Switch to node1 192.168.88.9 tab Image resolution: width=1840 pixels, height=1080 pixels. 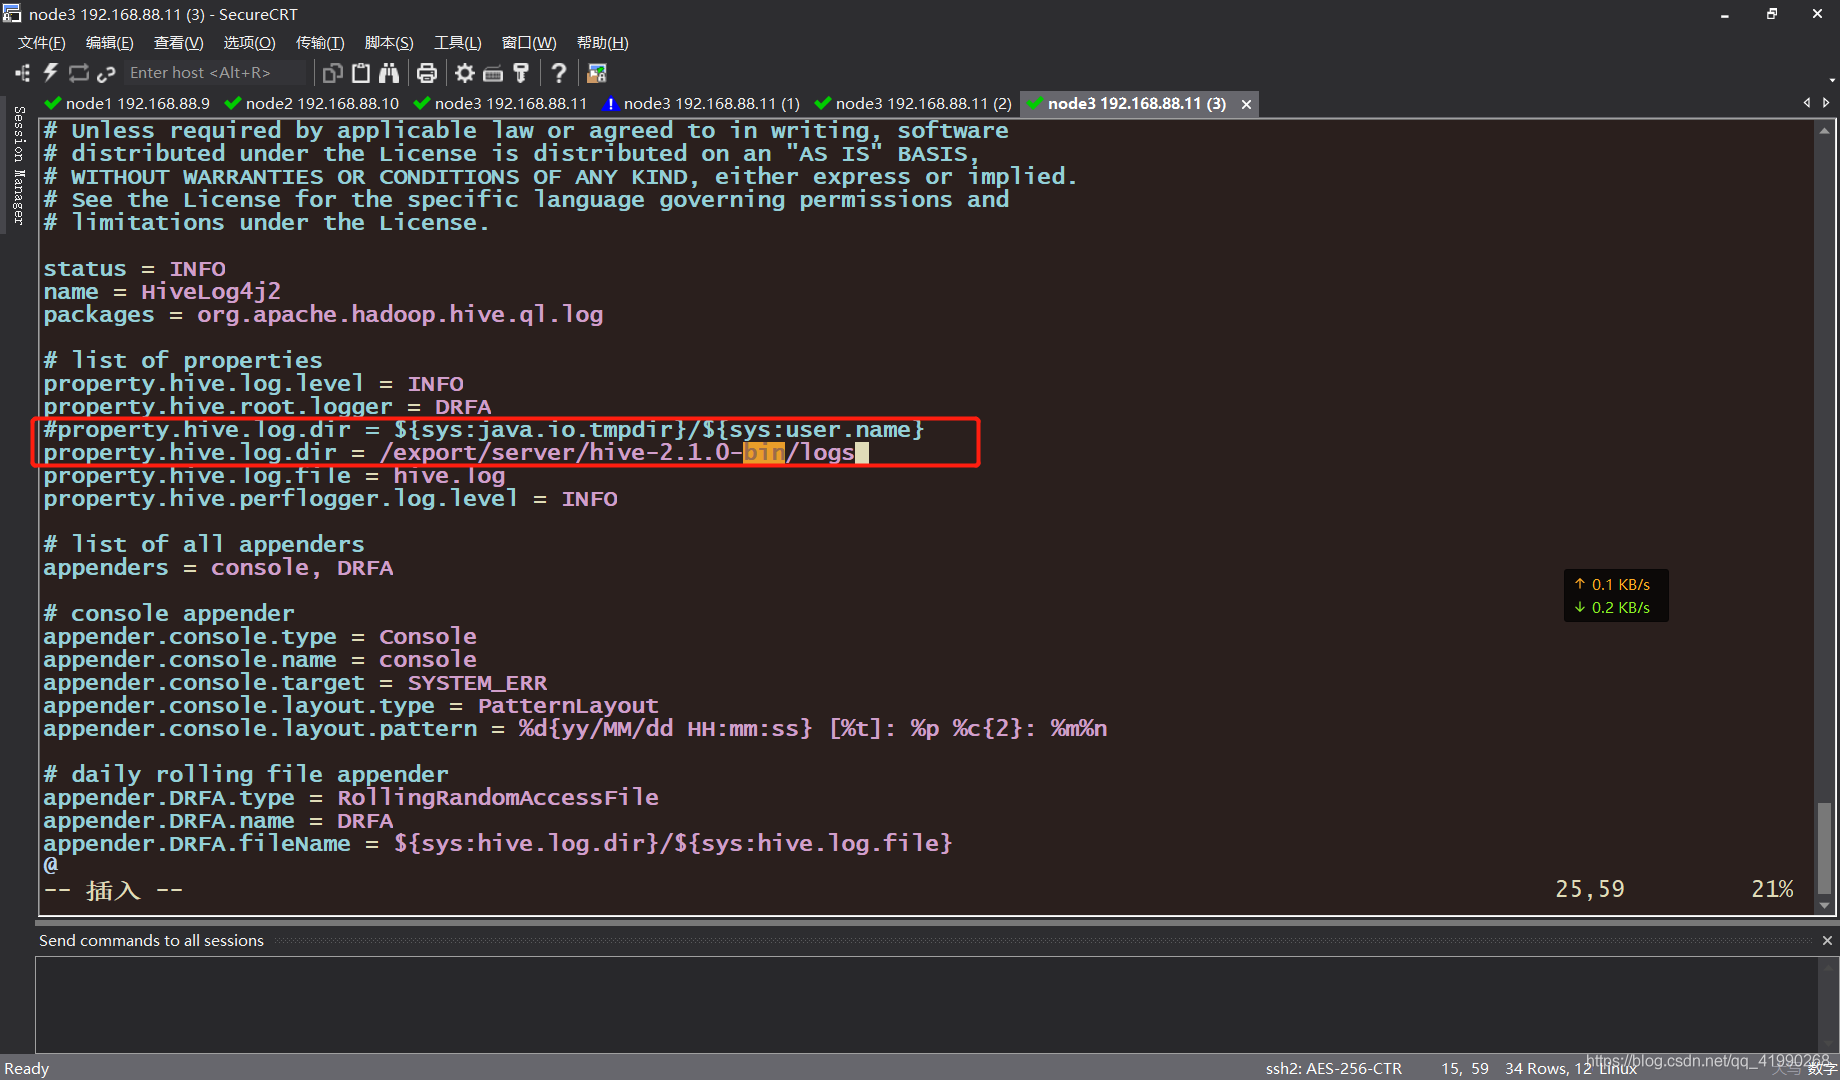128,103
